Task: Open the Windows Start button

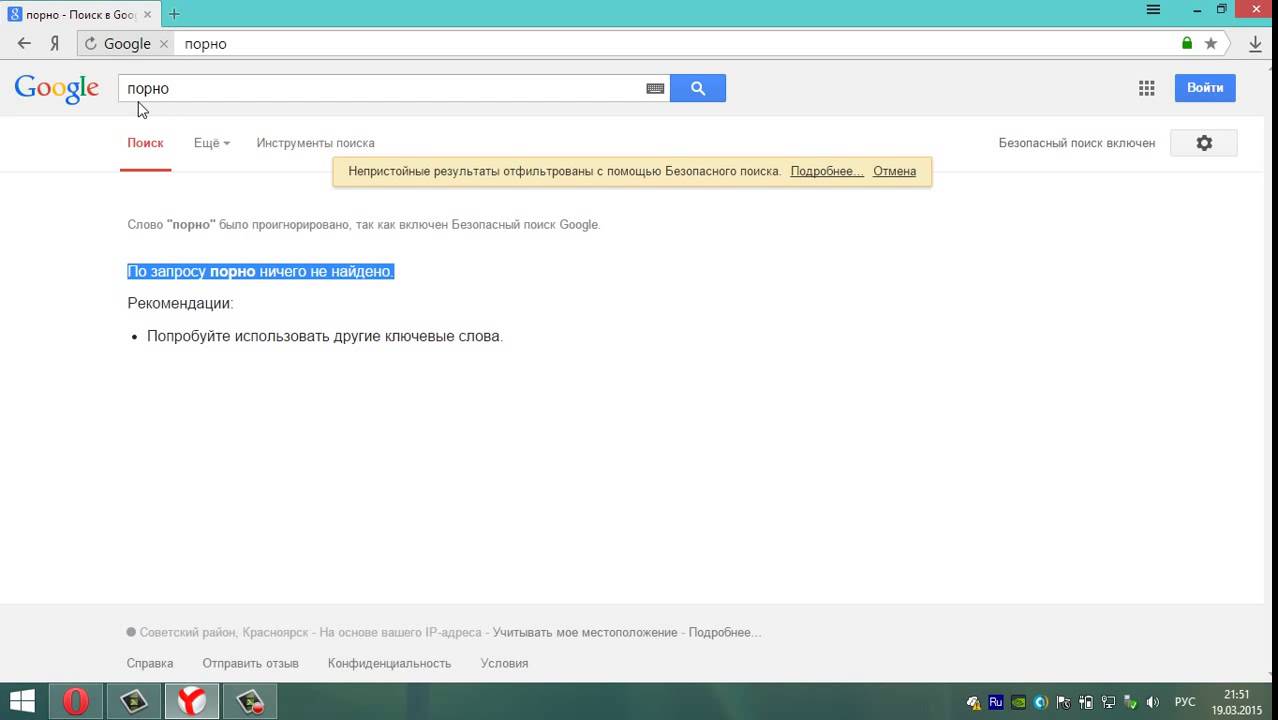Action: tap(22, 701)
